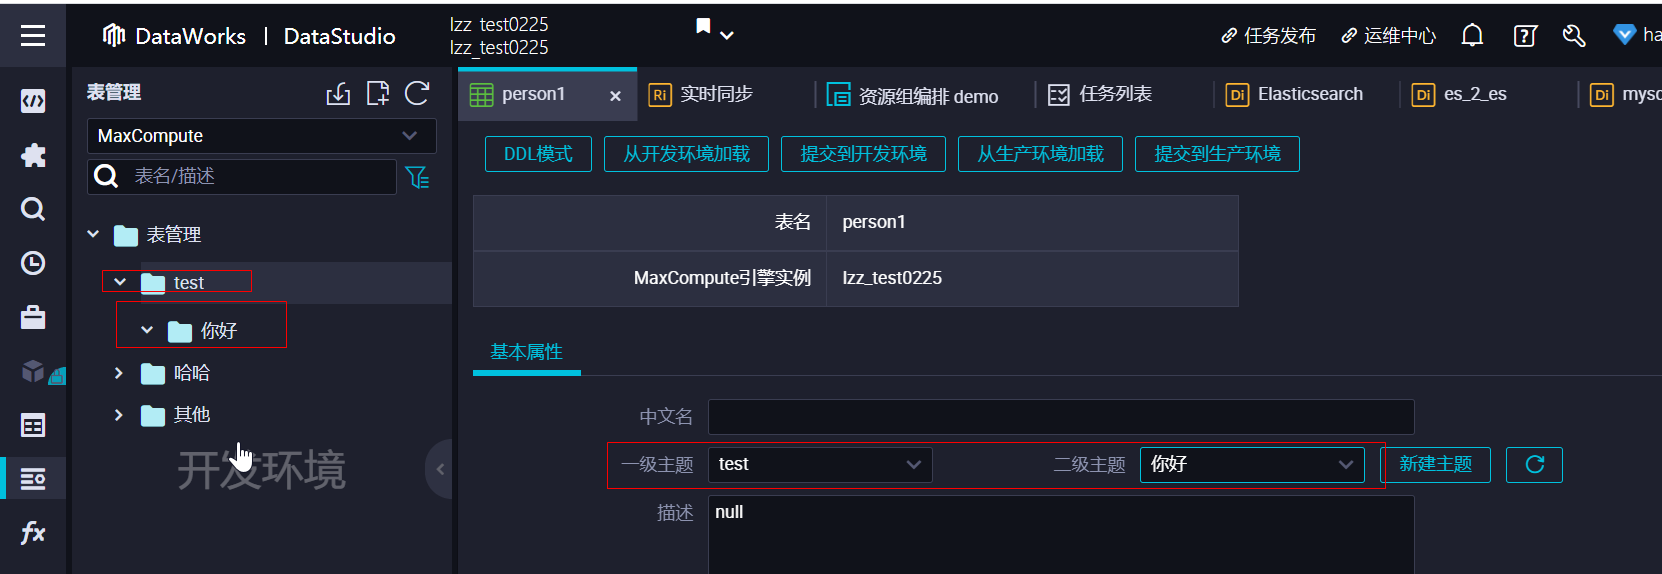Refresh the table management list

tap(417, 93)
